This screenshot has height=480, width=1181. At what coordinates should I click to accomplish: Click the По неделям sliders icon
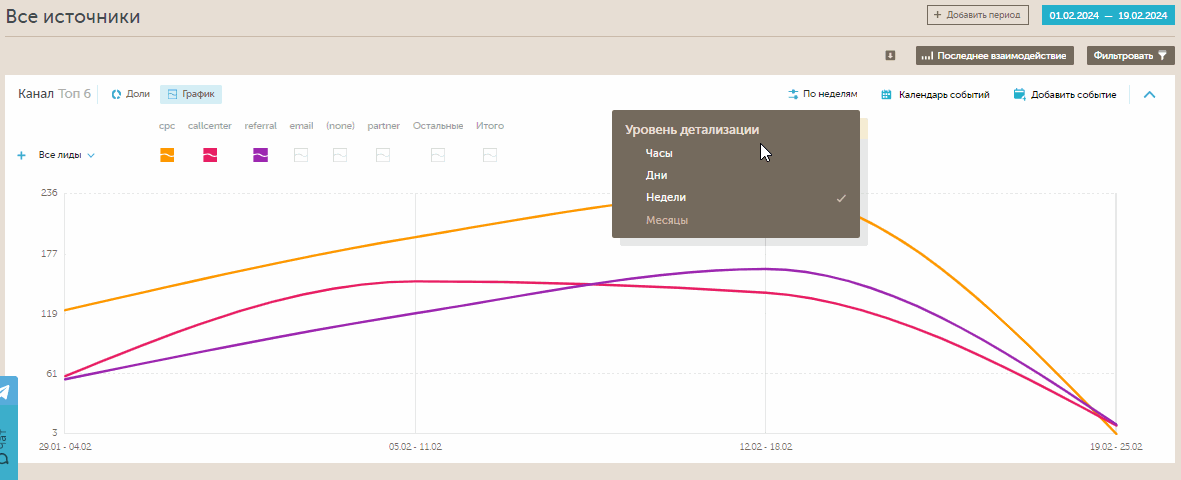[x=793, y=94]
